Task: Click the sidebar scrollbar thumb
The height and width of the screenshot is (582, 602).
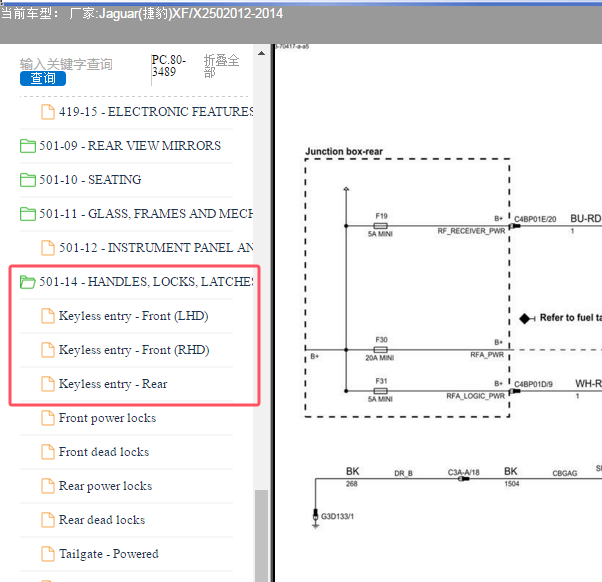Action: (x=261, y=535)
